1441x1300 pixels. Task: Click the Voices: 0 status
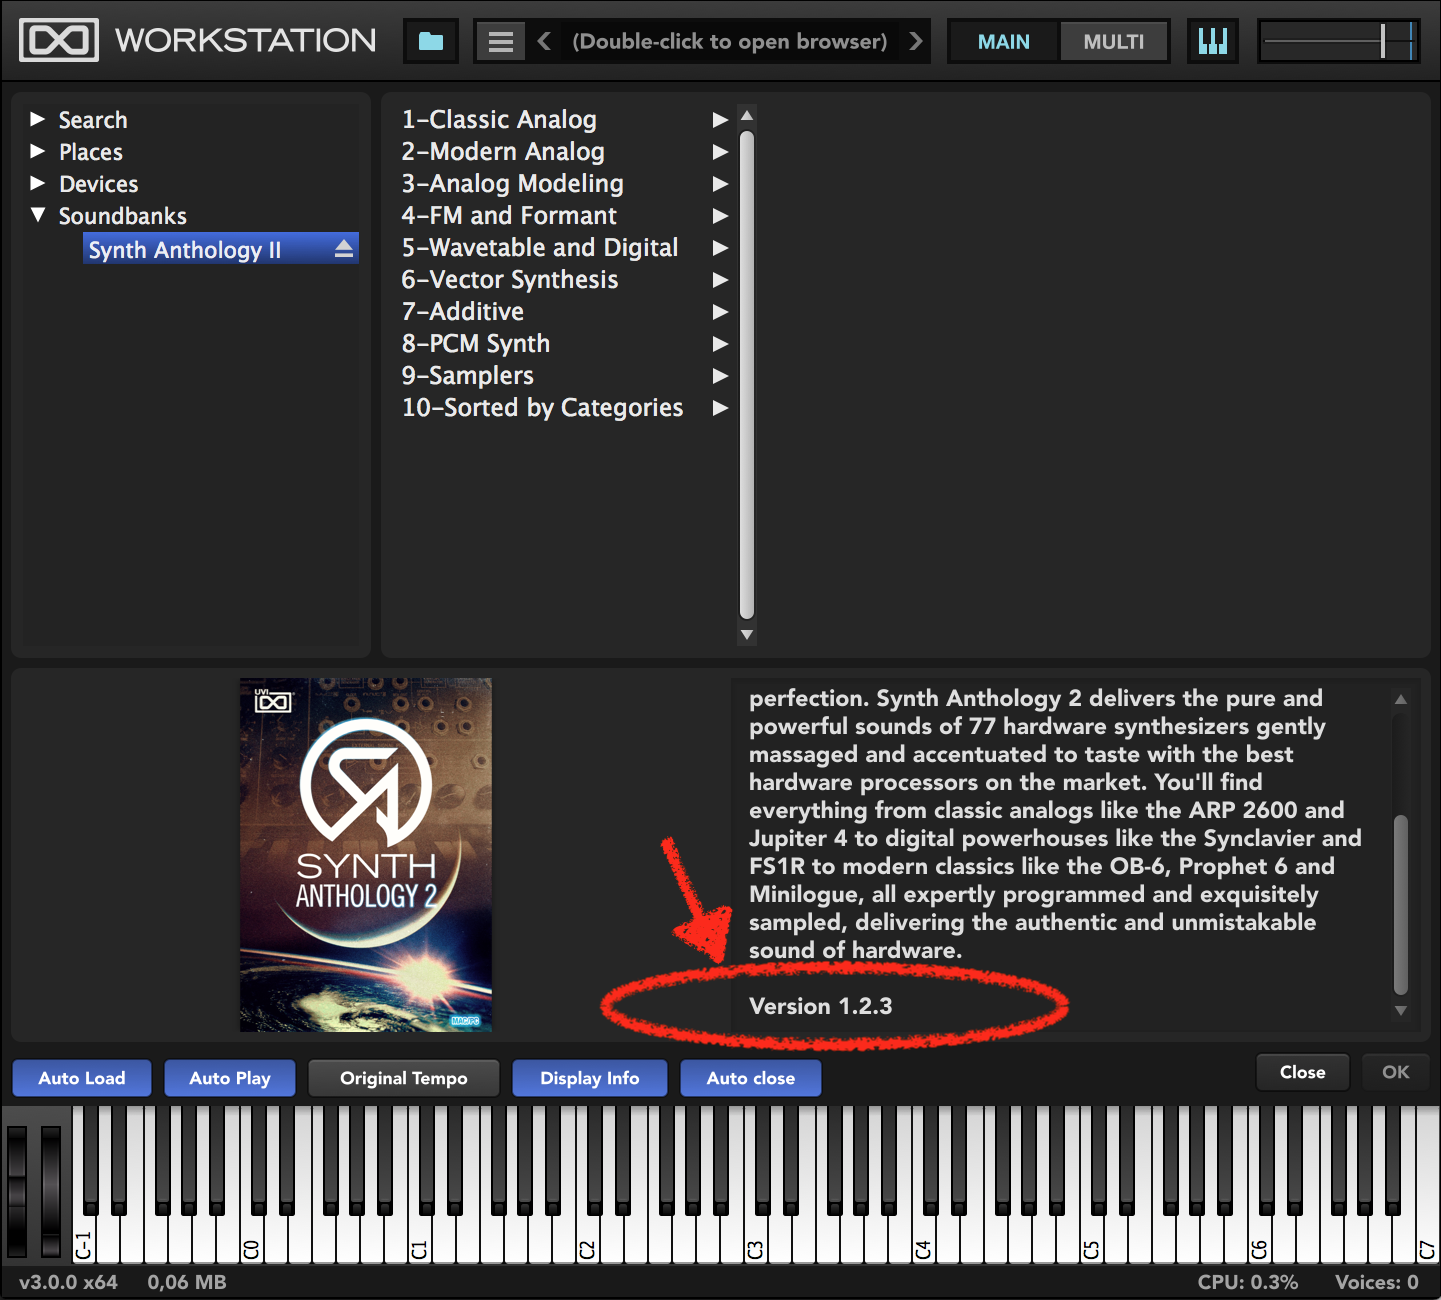point(1377,1282)
